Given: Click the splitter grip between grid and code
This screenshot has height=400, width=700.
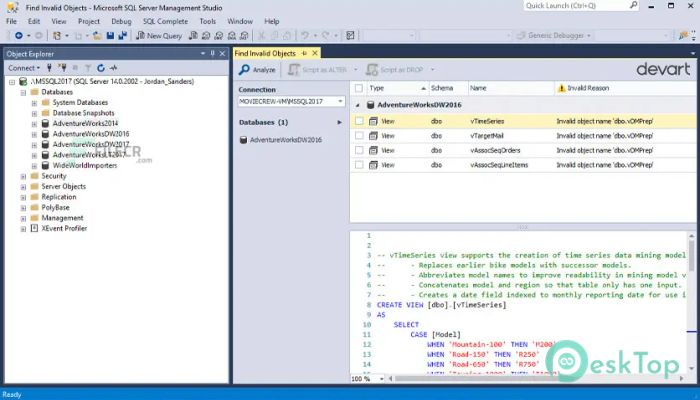Looking at the screenshot, I should pos(523,227).
